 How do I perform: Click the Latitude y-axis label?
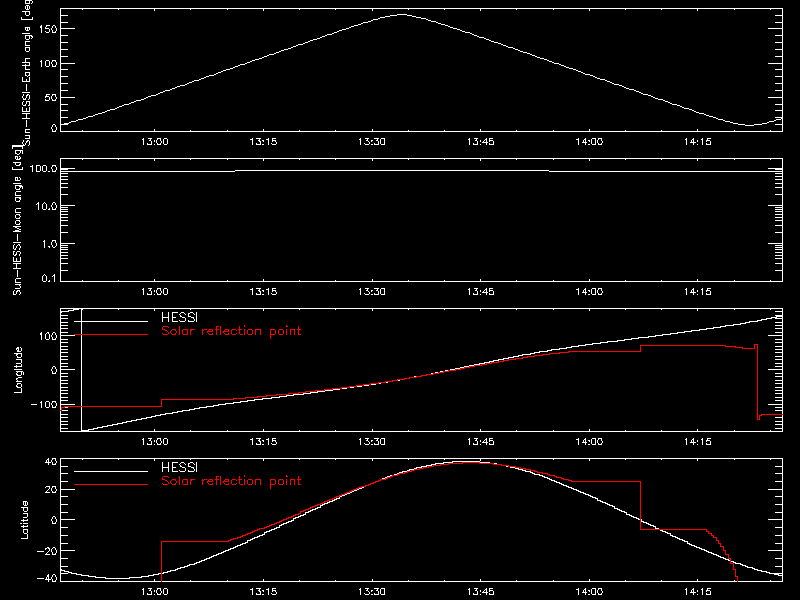tap(24, 520)
